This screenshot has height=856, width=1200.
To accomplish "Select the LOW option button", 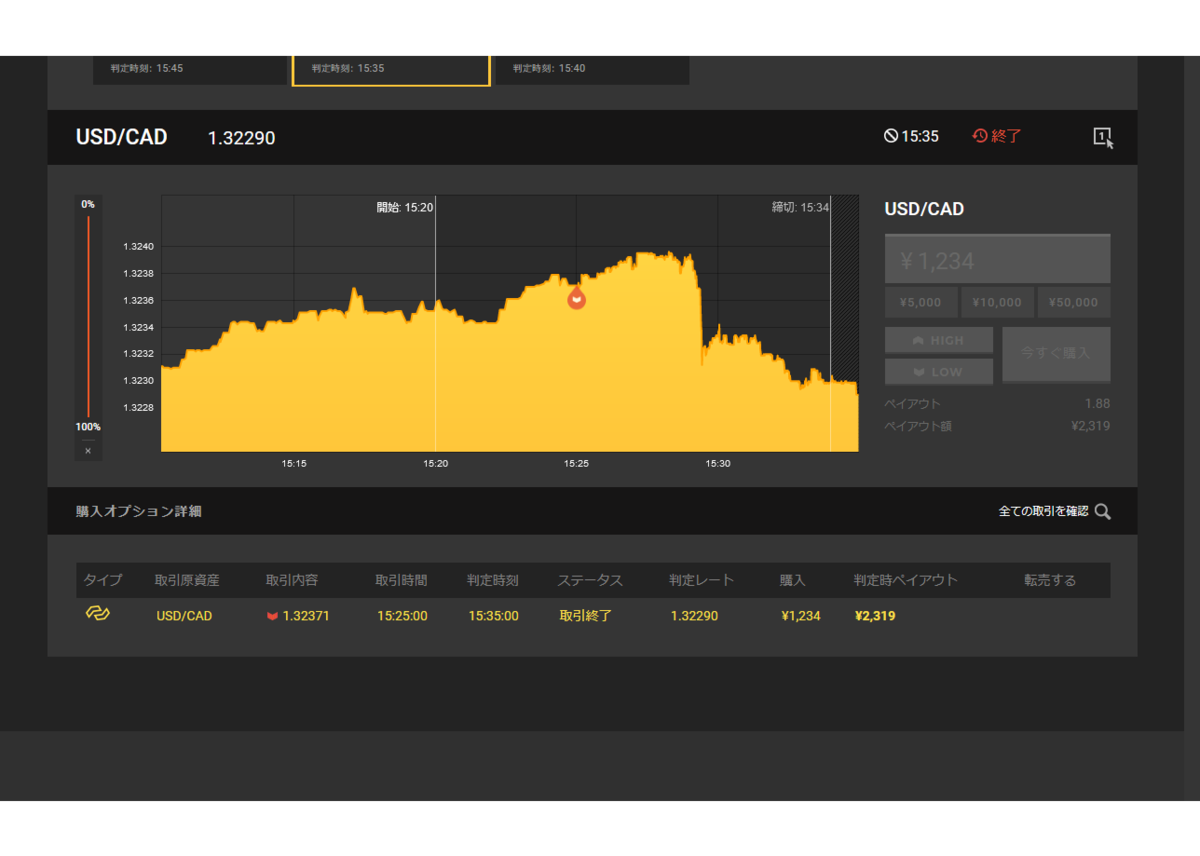I will click(x=939, y=371).
